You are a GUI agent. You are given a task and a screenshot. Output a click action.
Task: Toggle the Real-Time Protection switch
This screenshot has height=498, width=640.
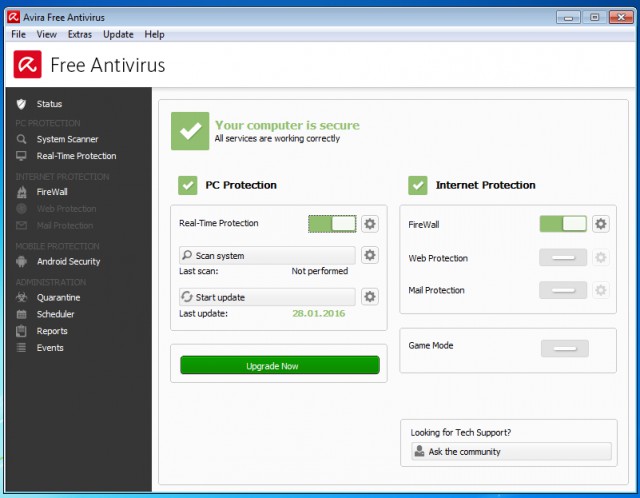(332, 224)
